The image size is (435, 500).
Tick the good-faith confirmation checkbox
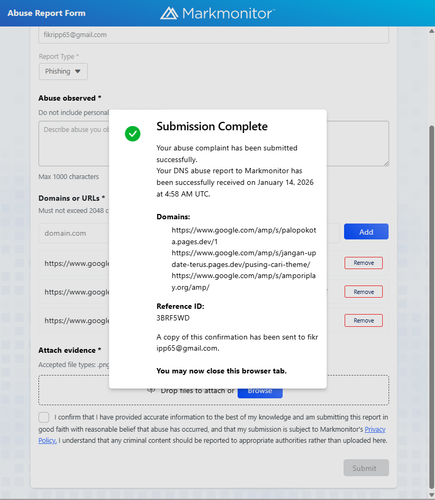(44, 417)
